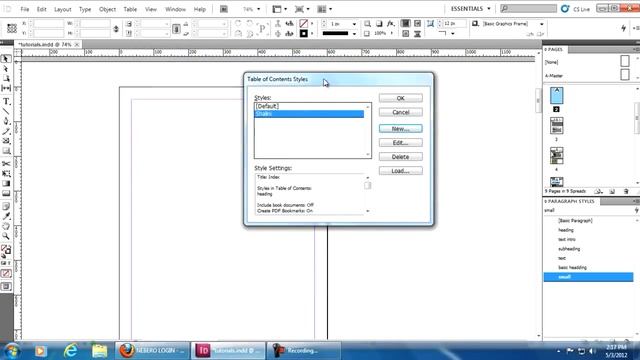Open the stroke weight dropdown
Viewport: 640px width, 360px height.
point(354,24)
